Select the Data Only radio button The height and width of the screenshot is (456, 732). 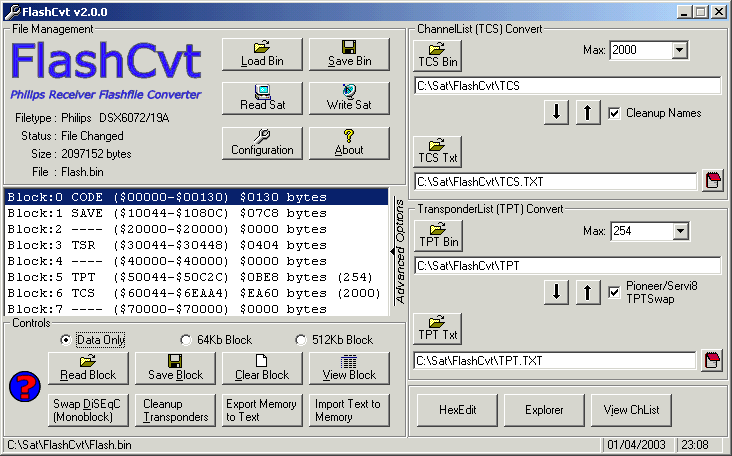(66, 340)
